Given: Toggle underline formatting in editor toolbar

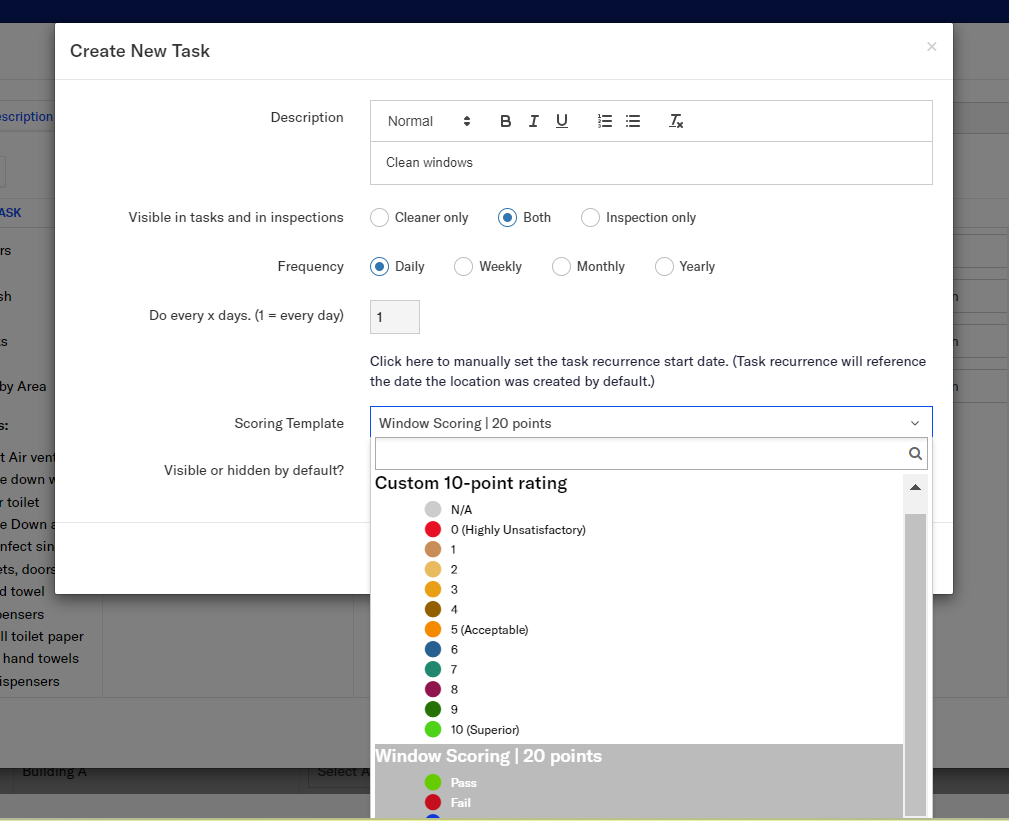Looking at the screenshot, I should tap(562, 121).
